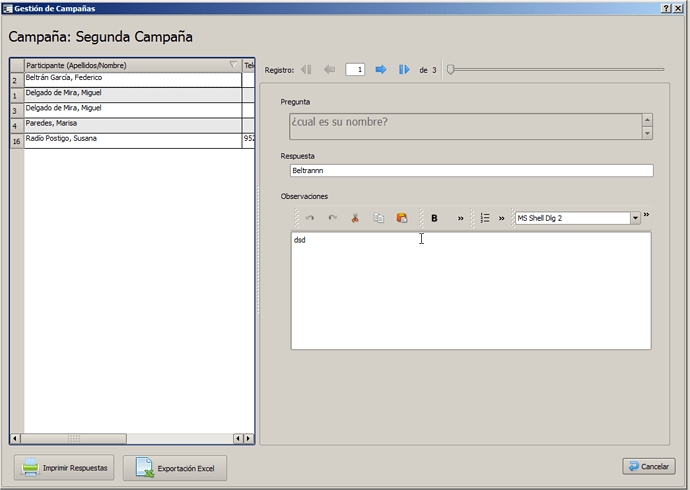Screen dimensions: 690x490
Task: Select the row Paredes, Marisa
Action: pos(132,125)
